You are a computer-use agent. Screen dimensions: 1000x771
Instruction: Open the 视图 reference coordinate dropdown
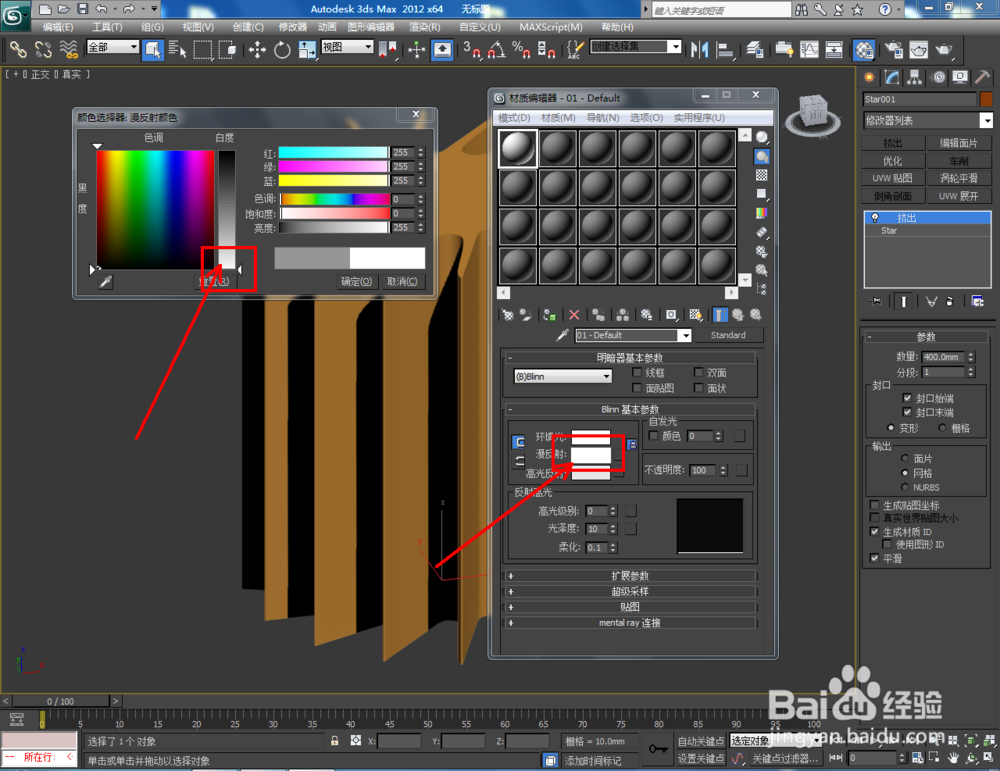(347, 47)
